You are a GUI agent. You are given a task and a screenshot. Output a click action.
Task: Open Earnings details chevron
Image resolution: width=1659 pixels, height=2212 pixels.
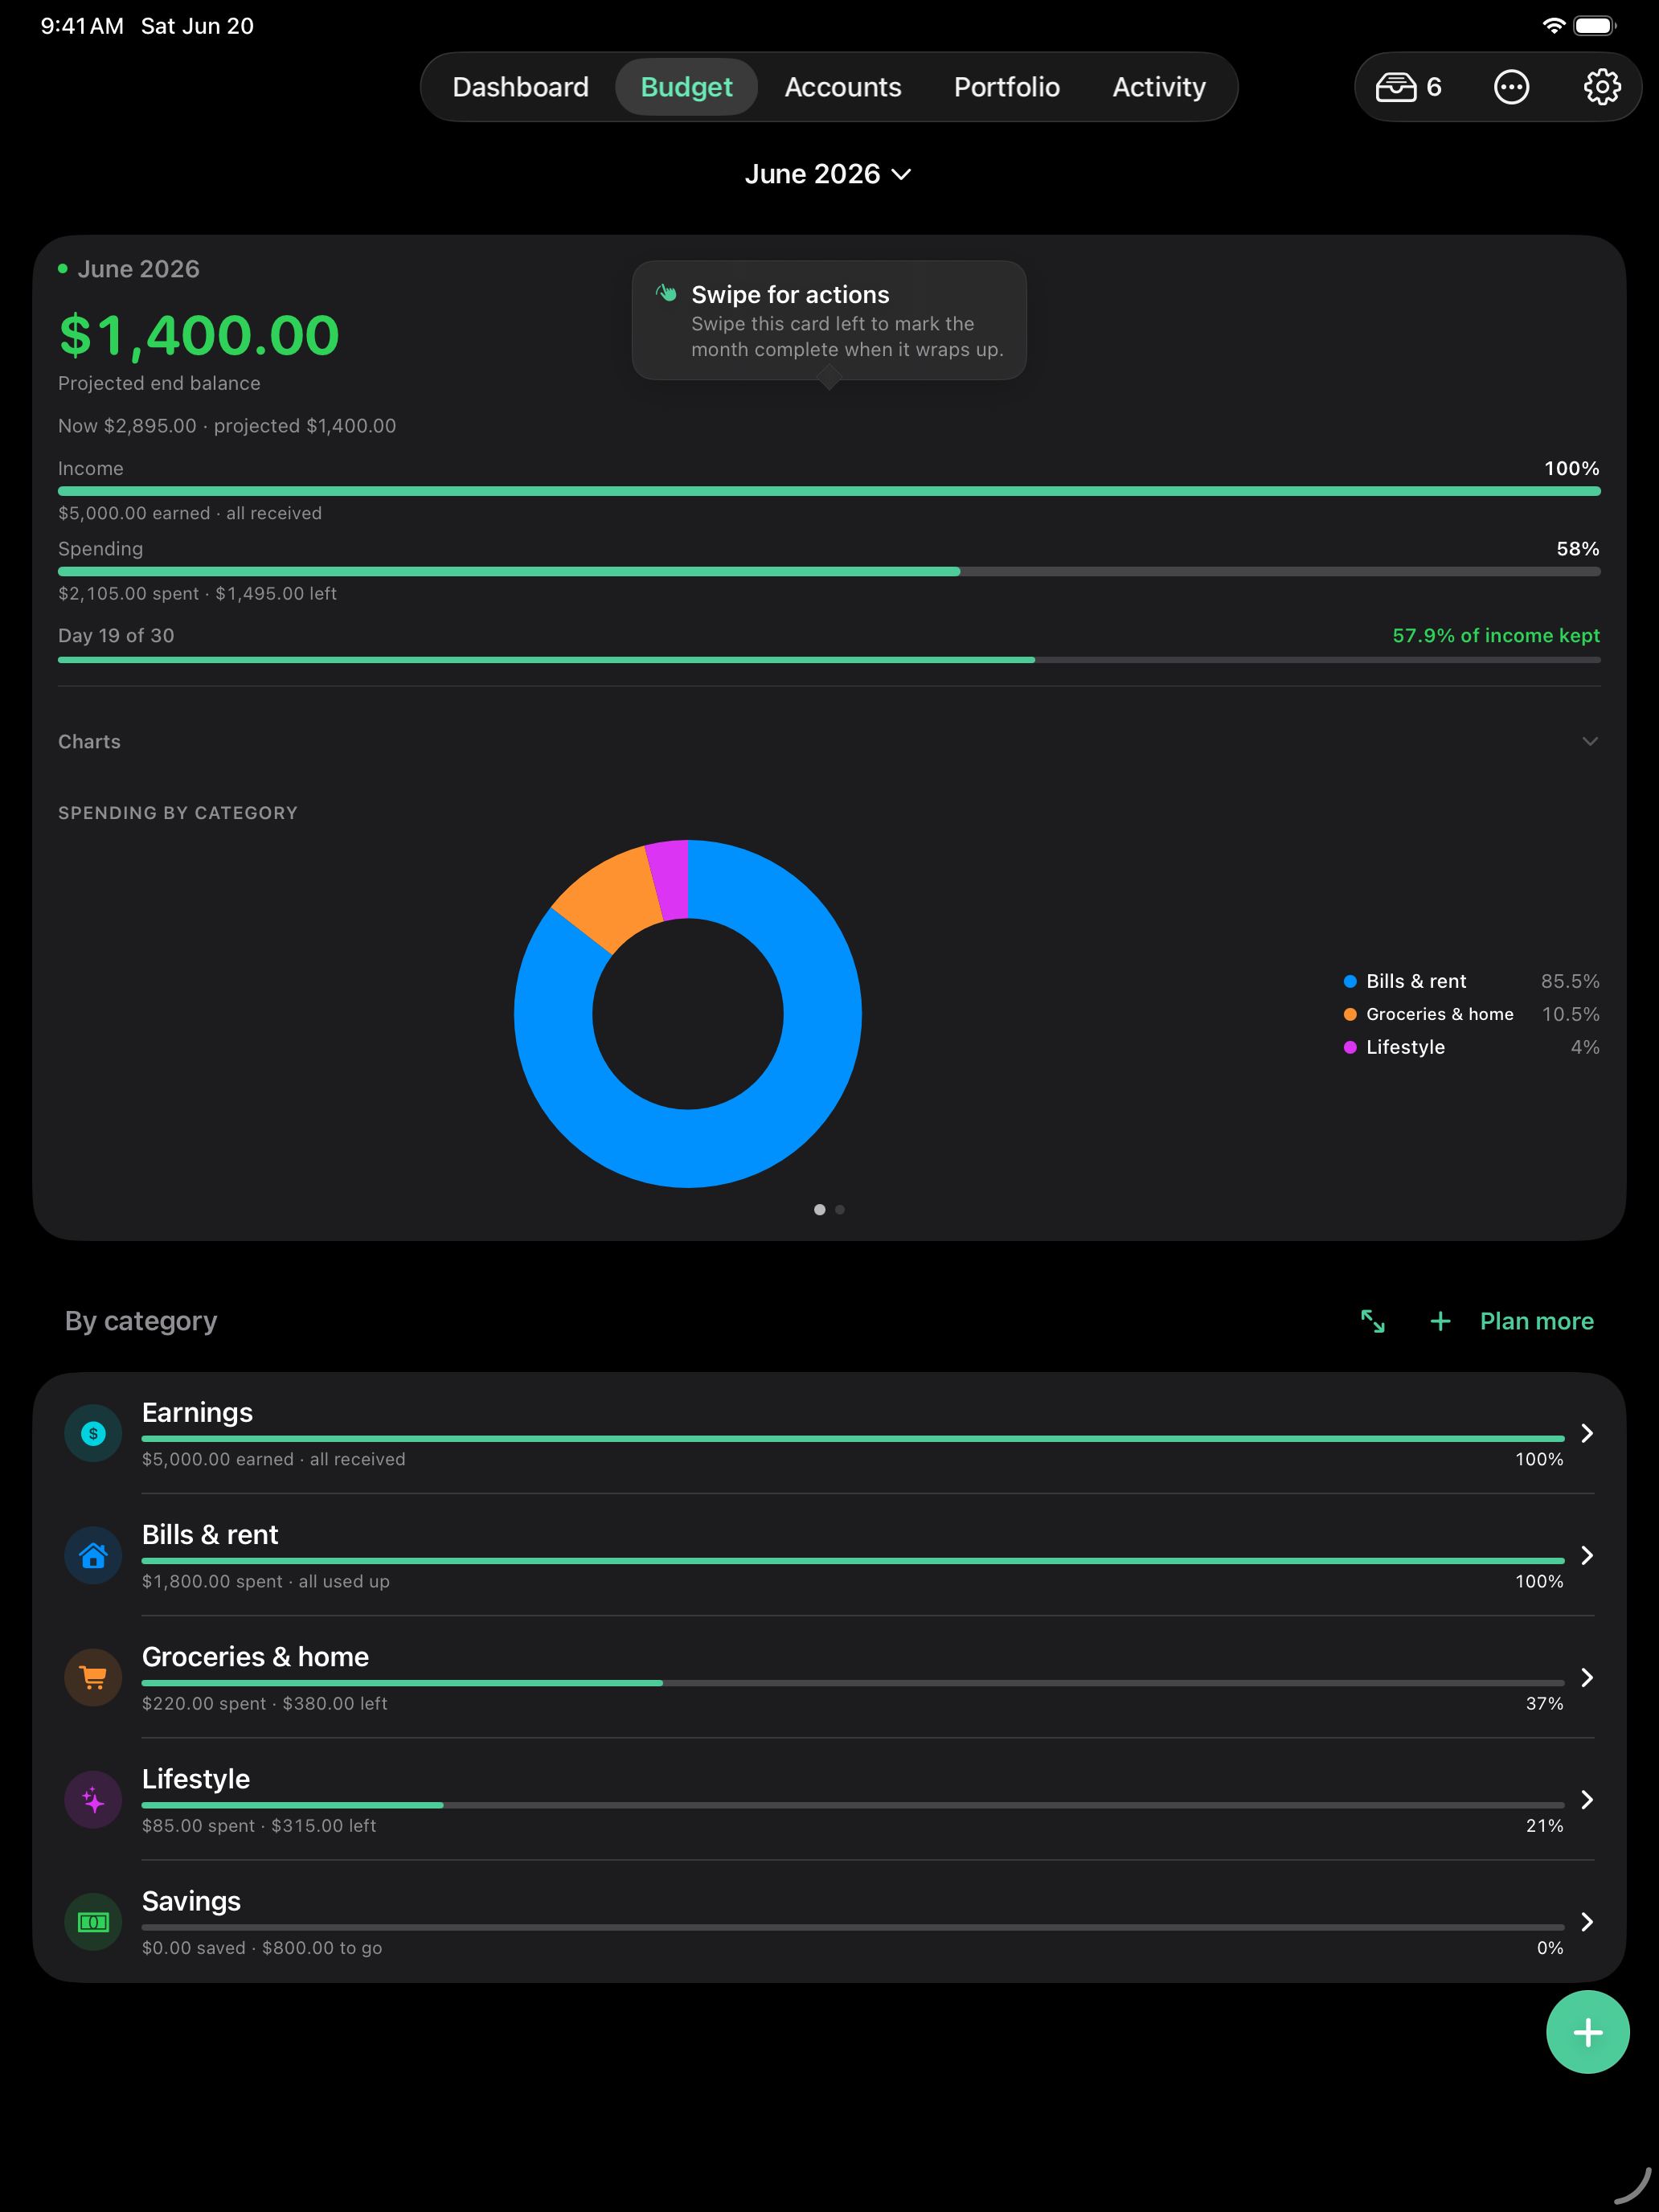click(1587, 1433)
